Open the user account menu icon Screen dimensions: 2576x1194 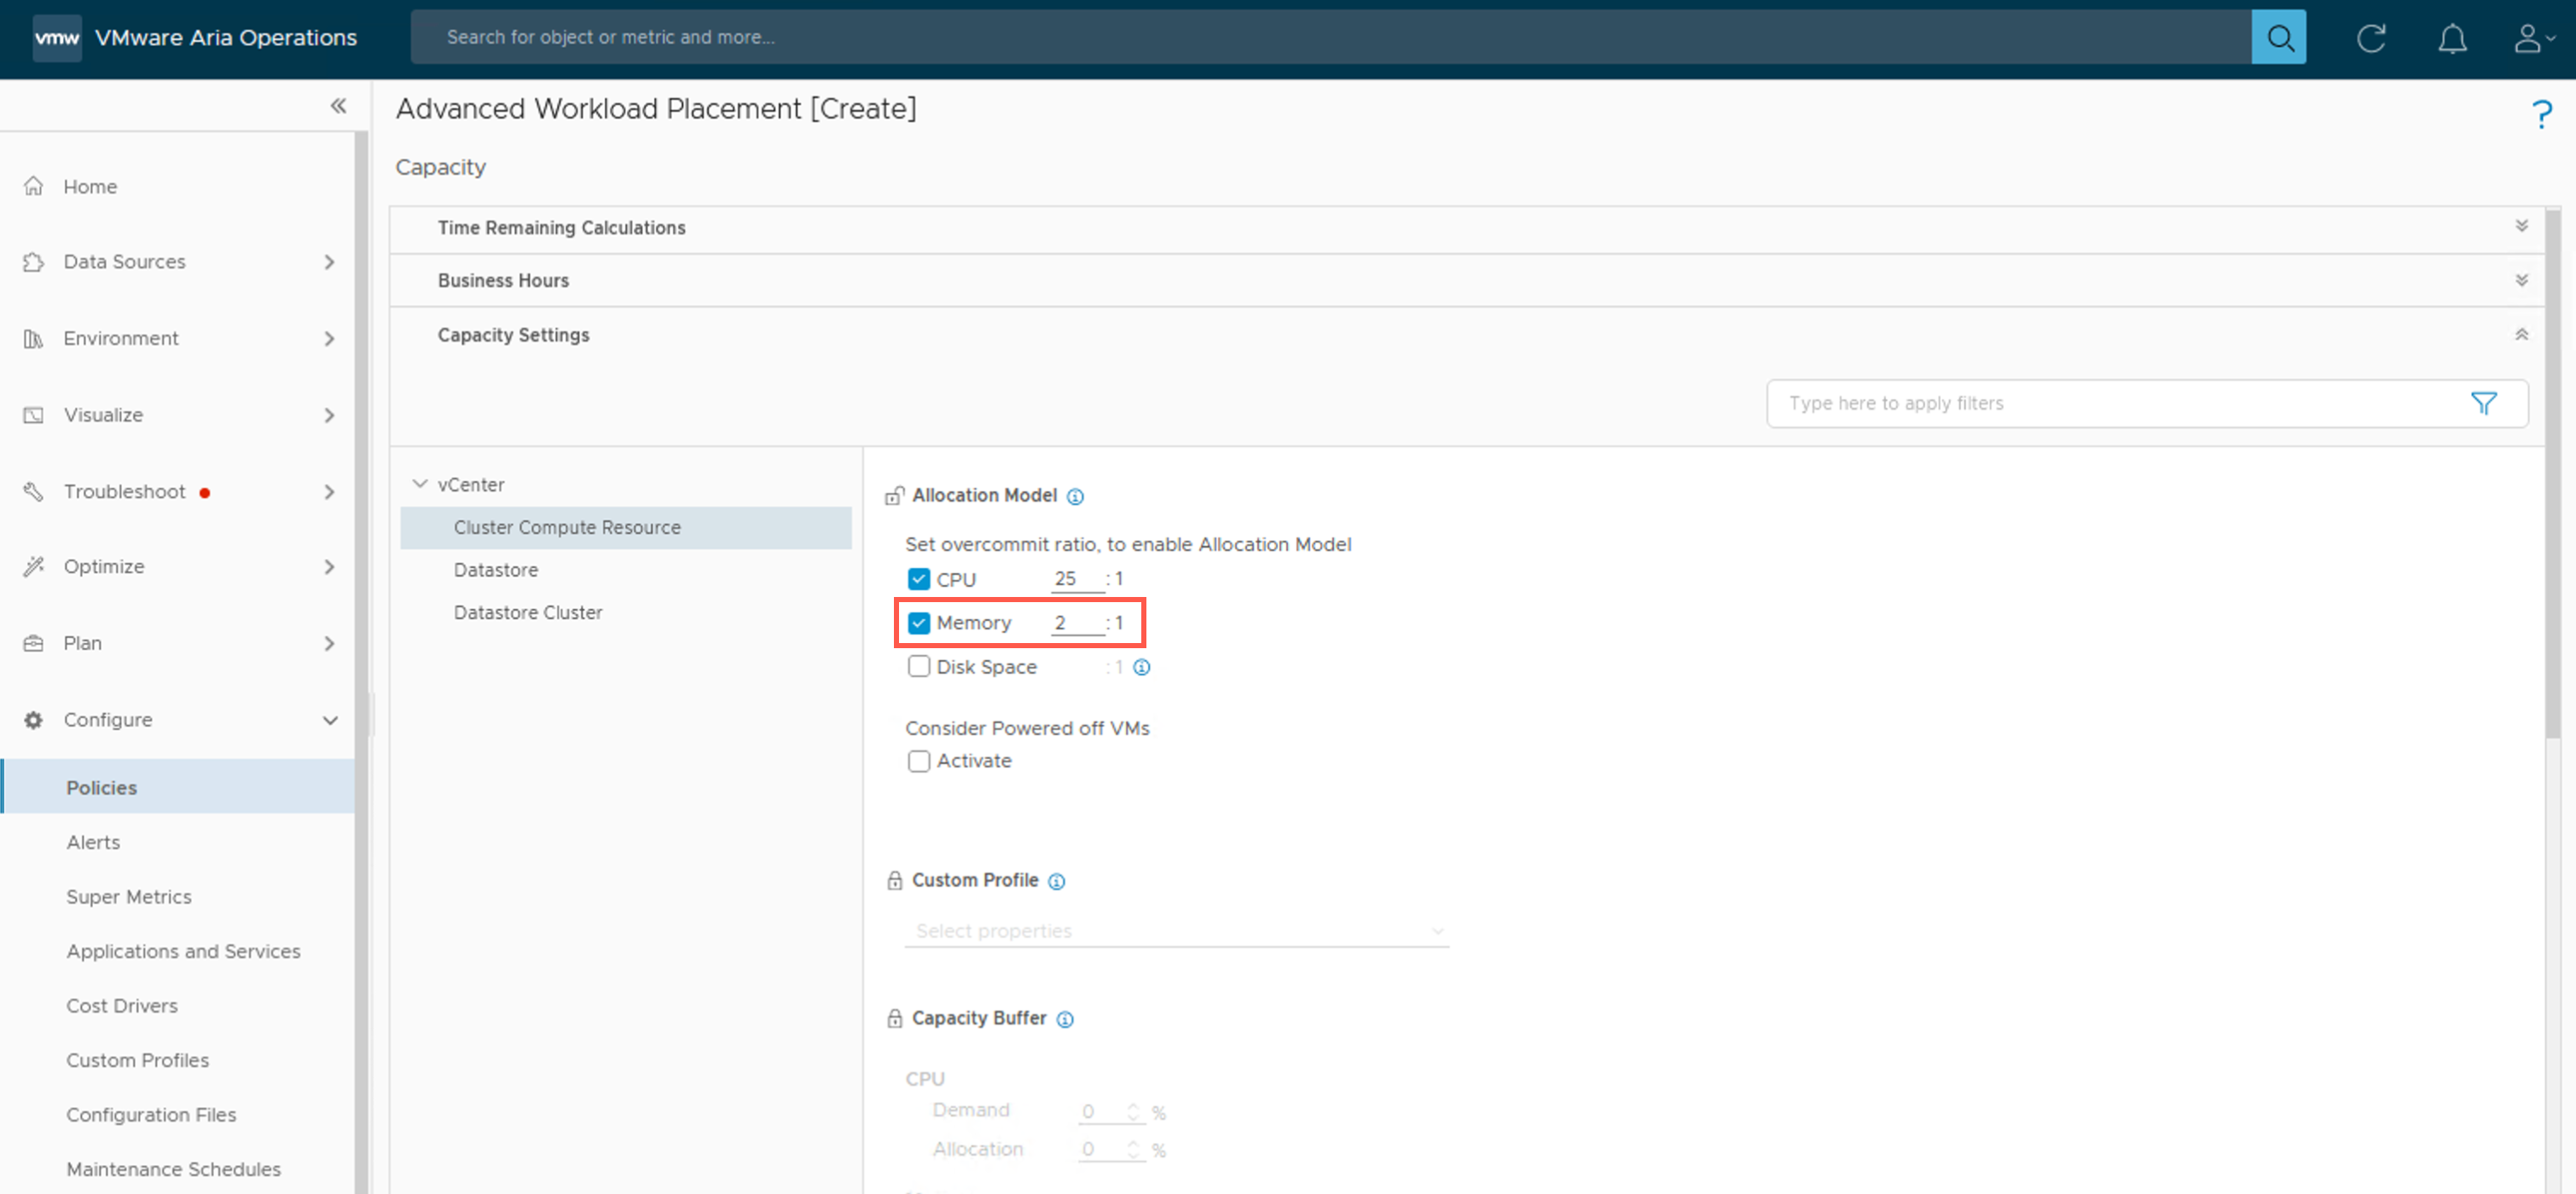(x=2530, y=38)
